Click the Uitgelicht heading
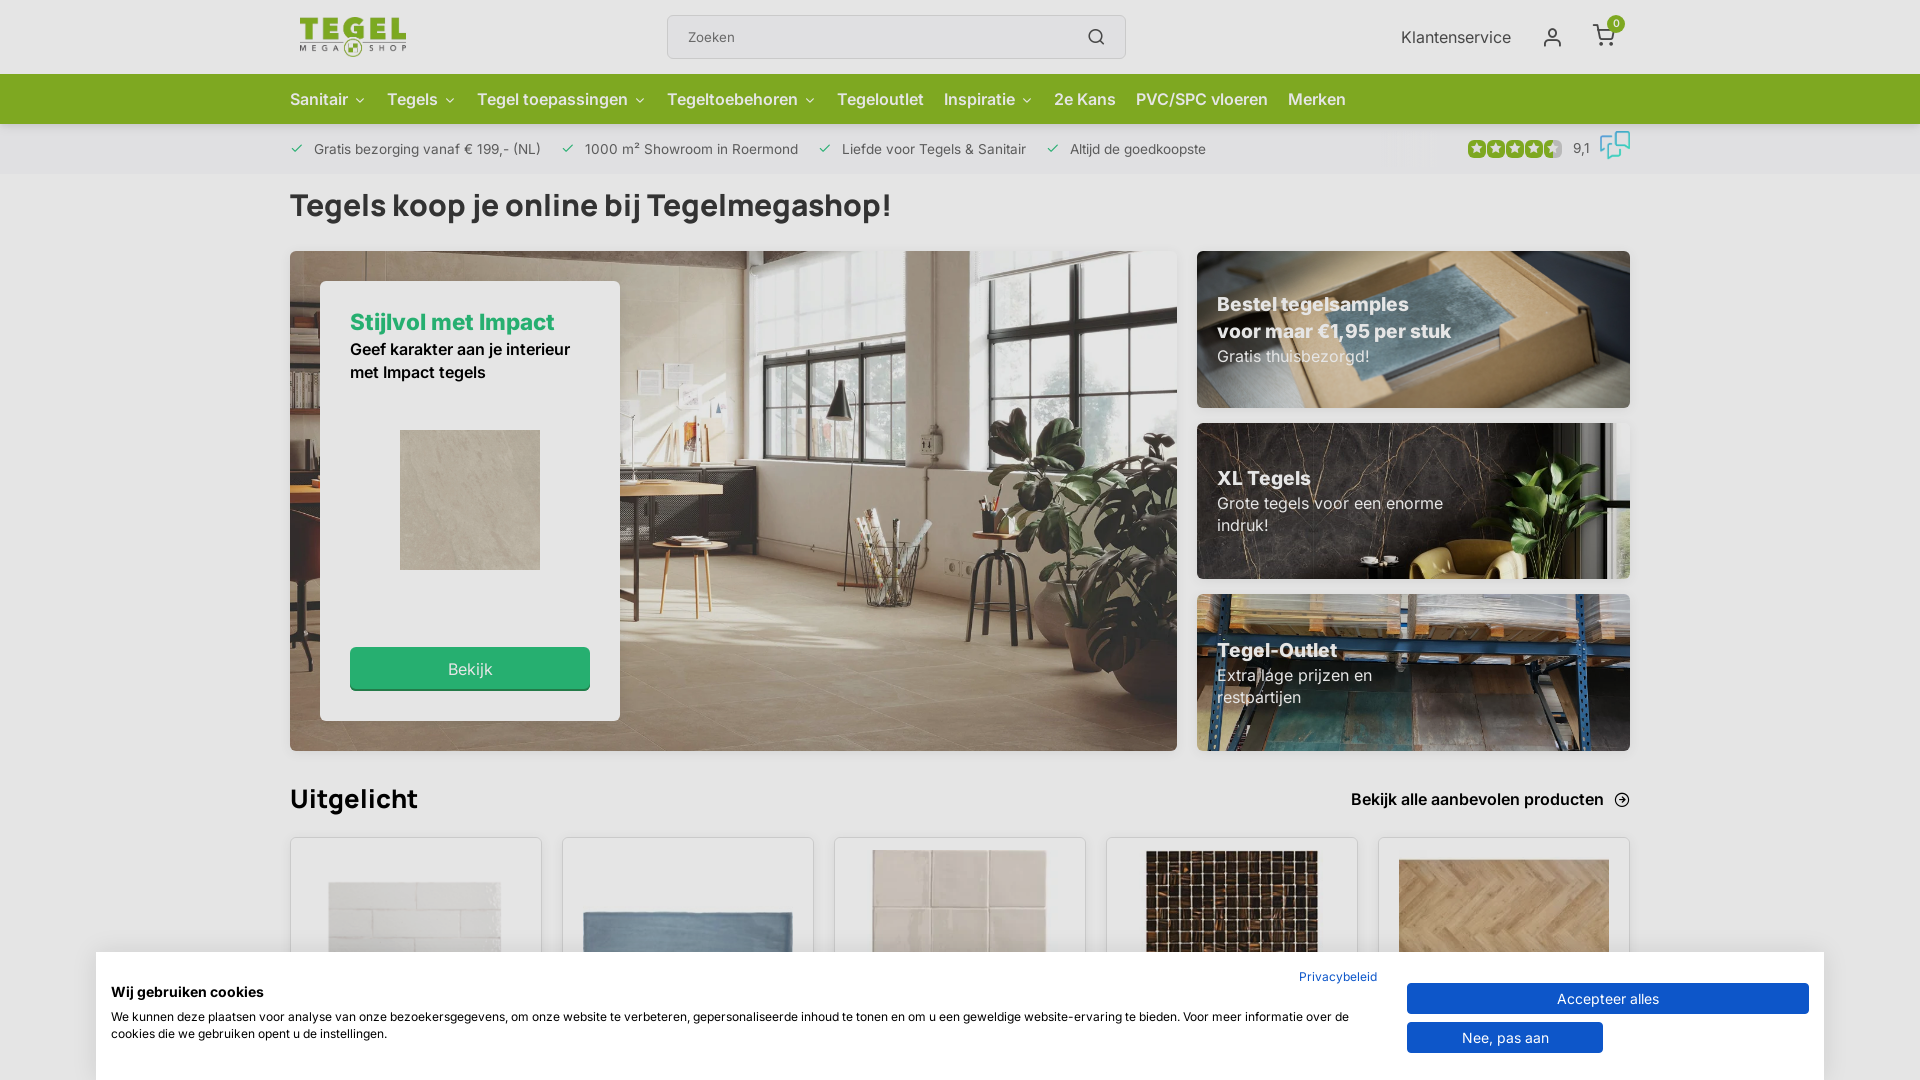Image resolution: width=1920 pixels, height=1080 pixels. click(x=354, y=799)
